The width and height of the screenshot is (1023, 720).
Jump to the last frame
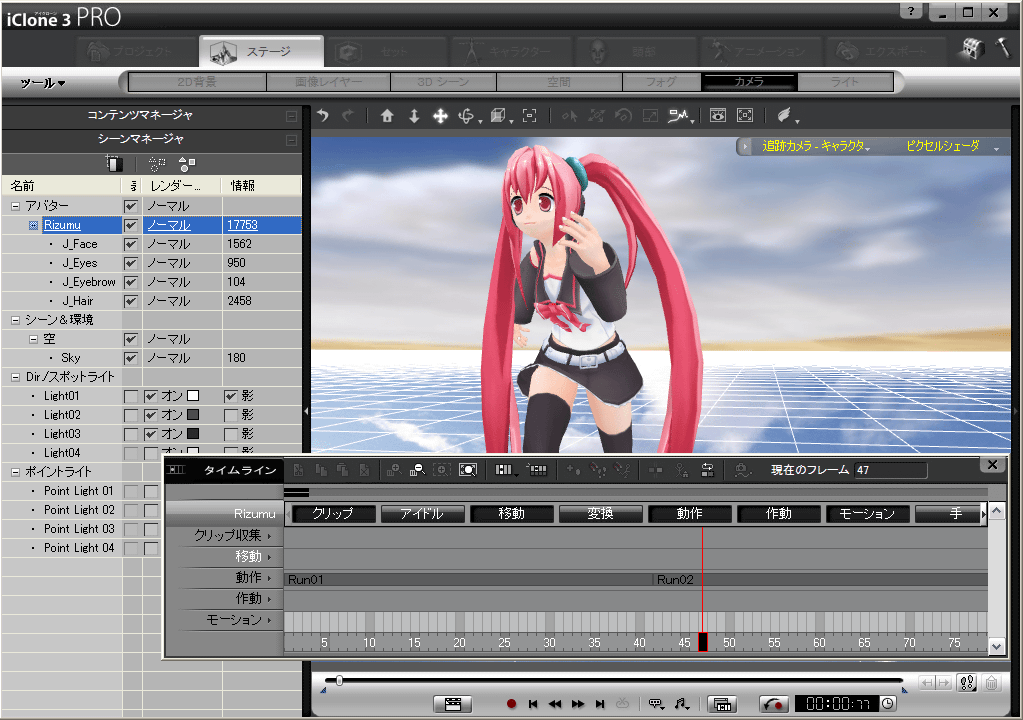600,704
